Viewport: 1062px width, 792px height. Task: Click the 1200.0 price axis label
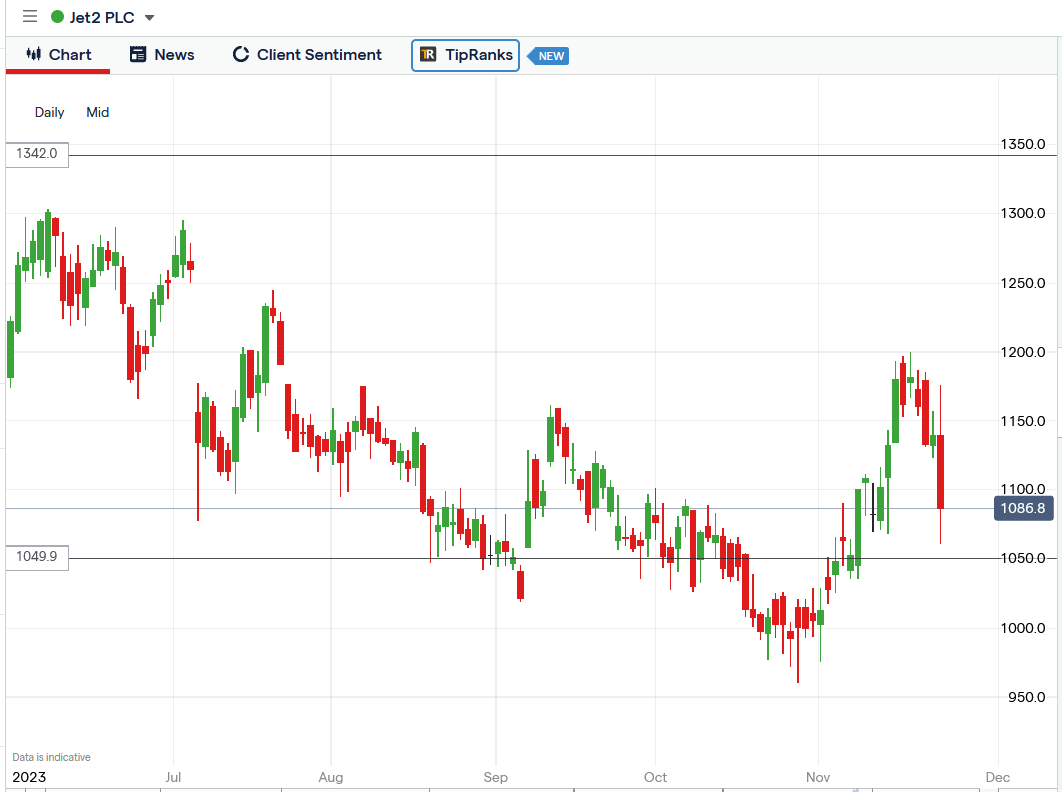[x=1023, y=352]
